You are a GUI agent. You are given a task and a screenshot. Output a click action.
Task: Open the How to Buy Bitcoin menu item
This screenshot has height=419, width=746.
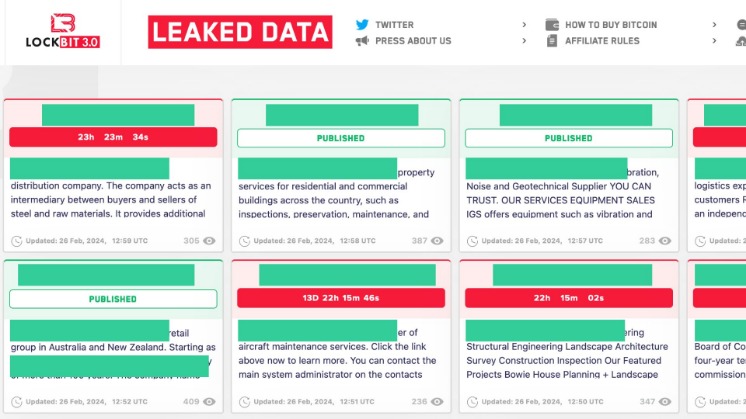point(611,24)
